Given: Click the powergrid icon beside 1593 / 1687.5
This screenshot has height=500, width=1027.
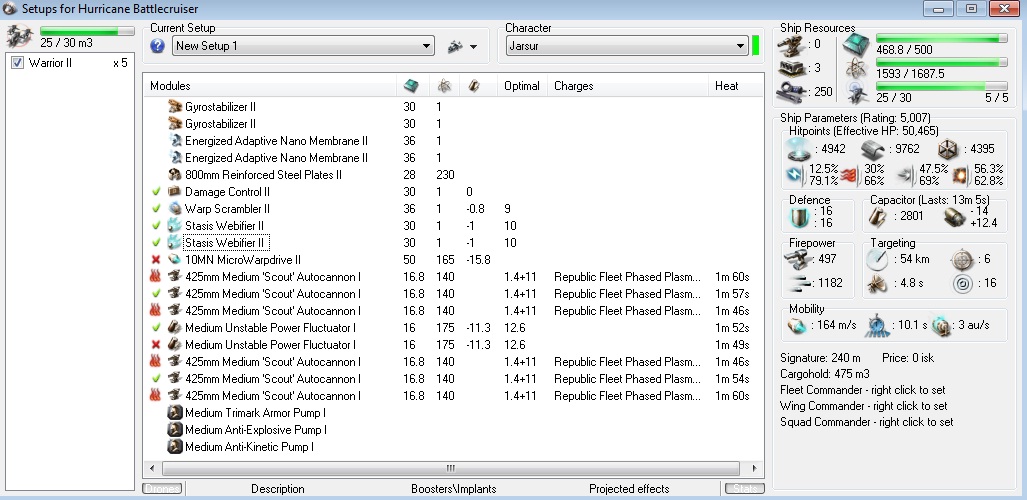Looking at the screenshot, I should pyautogui.click(x=855, y=68).
